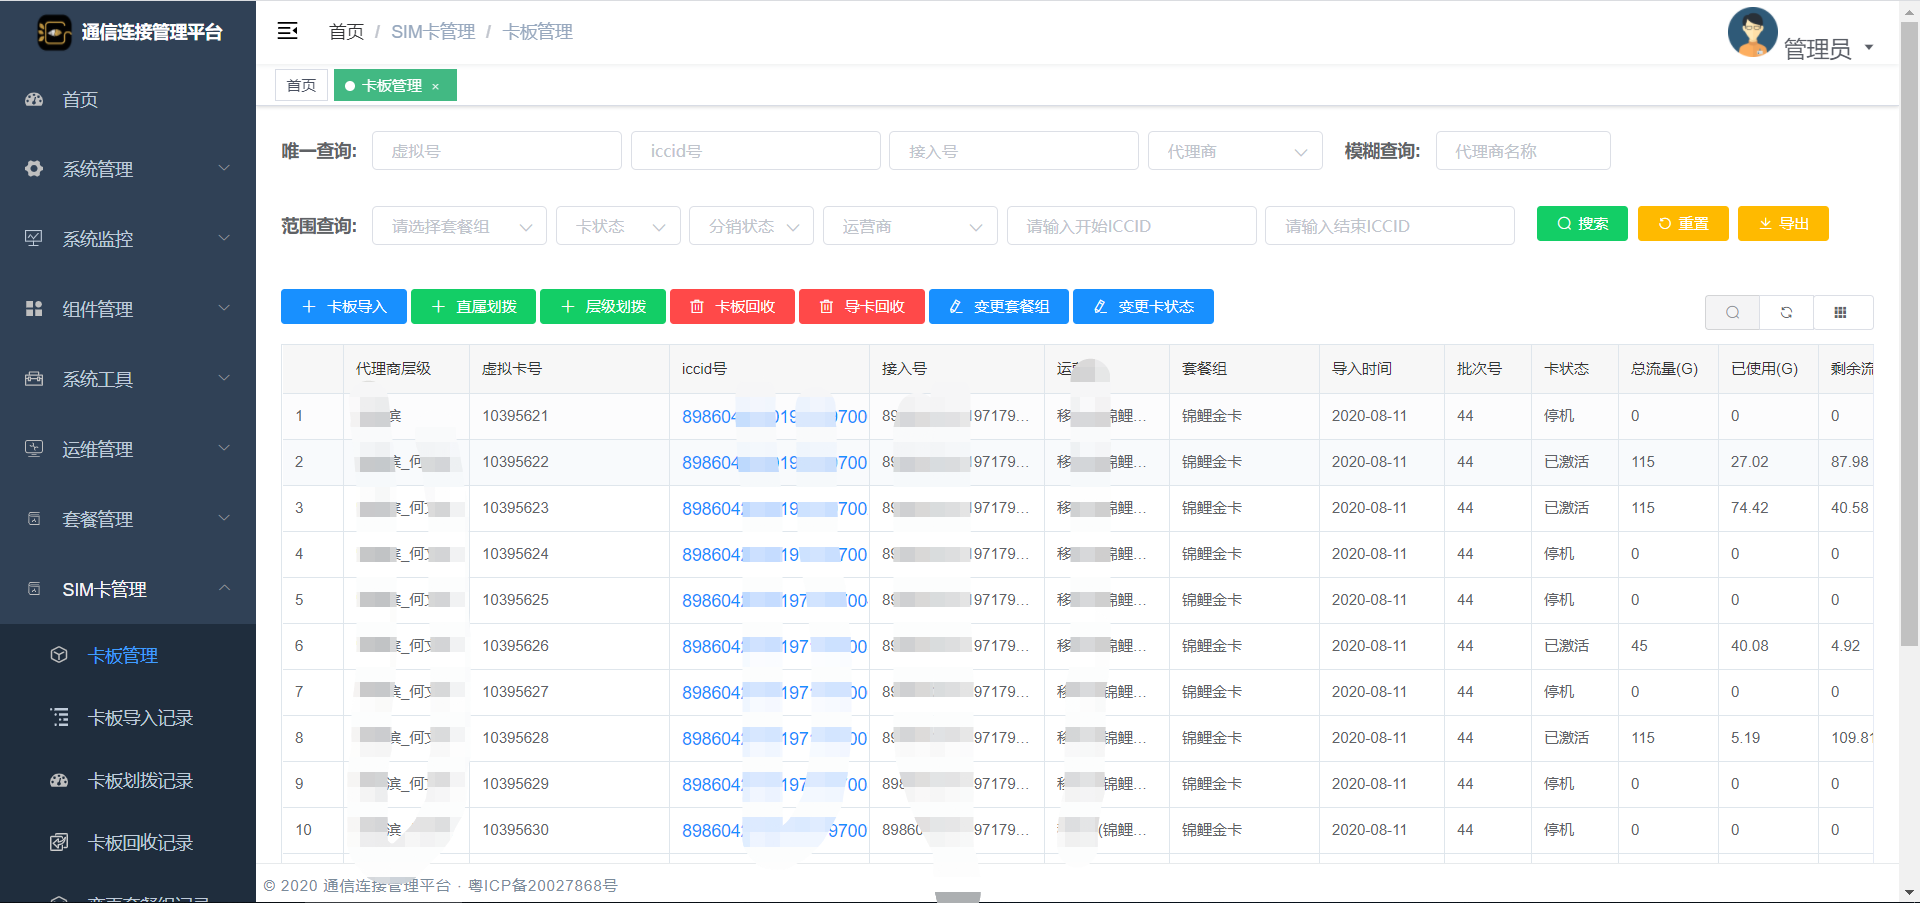Click the 导入时间 column header
The height and width of the screenshot is (903, 1920).
1362,369
